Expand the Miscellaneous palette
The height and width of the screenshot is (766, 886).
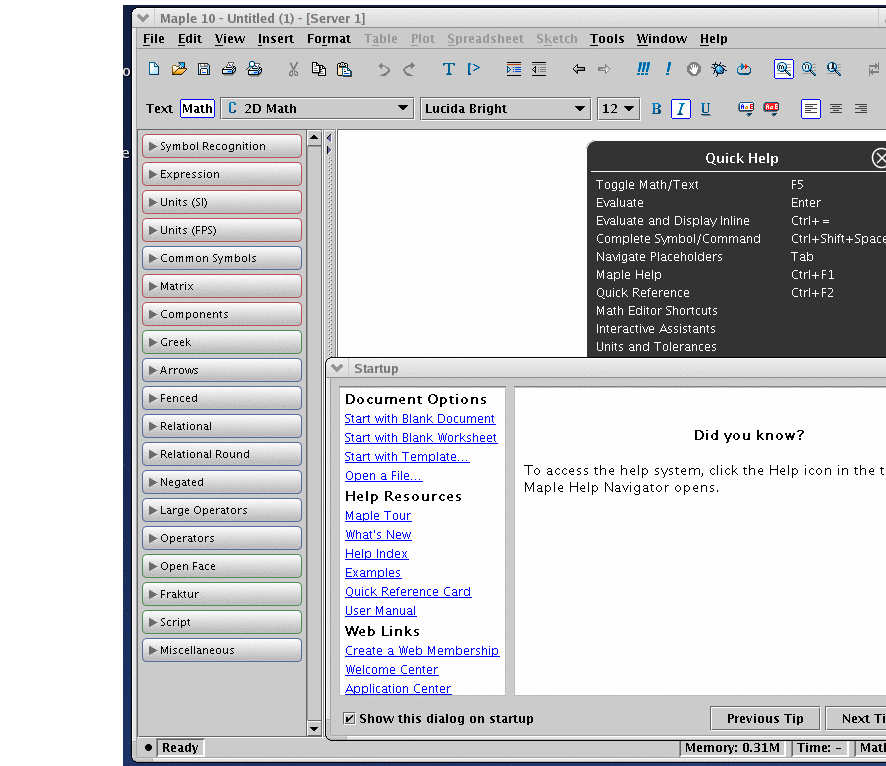click(x=222, y=650)
